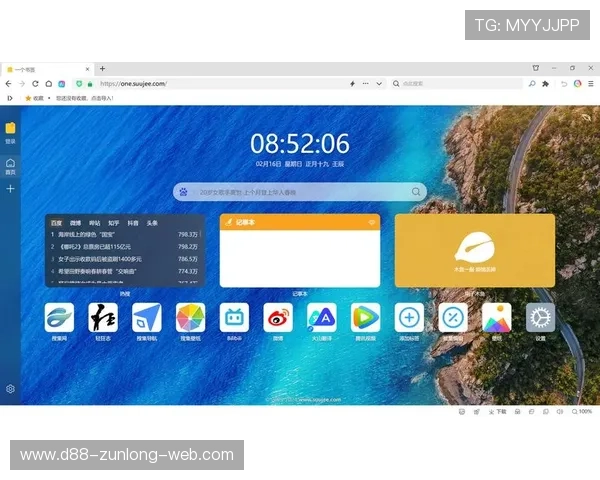This screenshot has width=600, height=480.
Task: Open the Tencent Video play icon
Action: (x=365, y=317)
